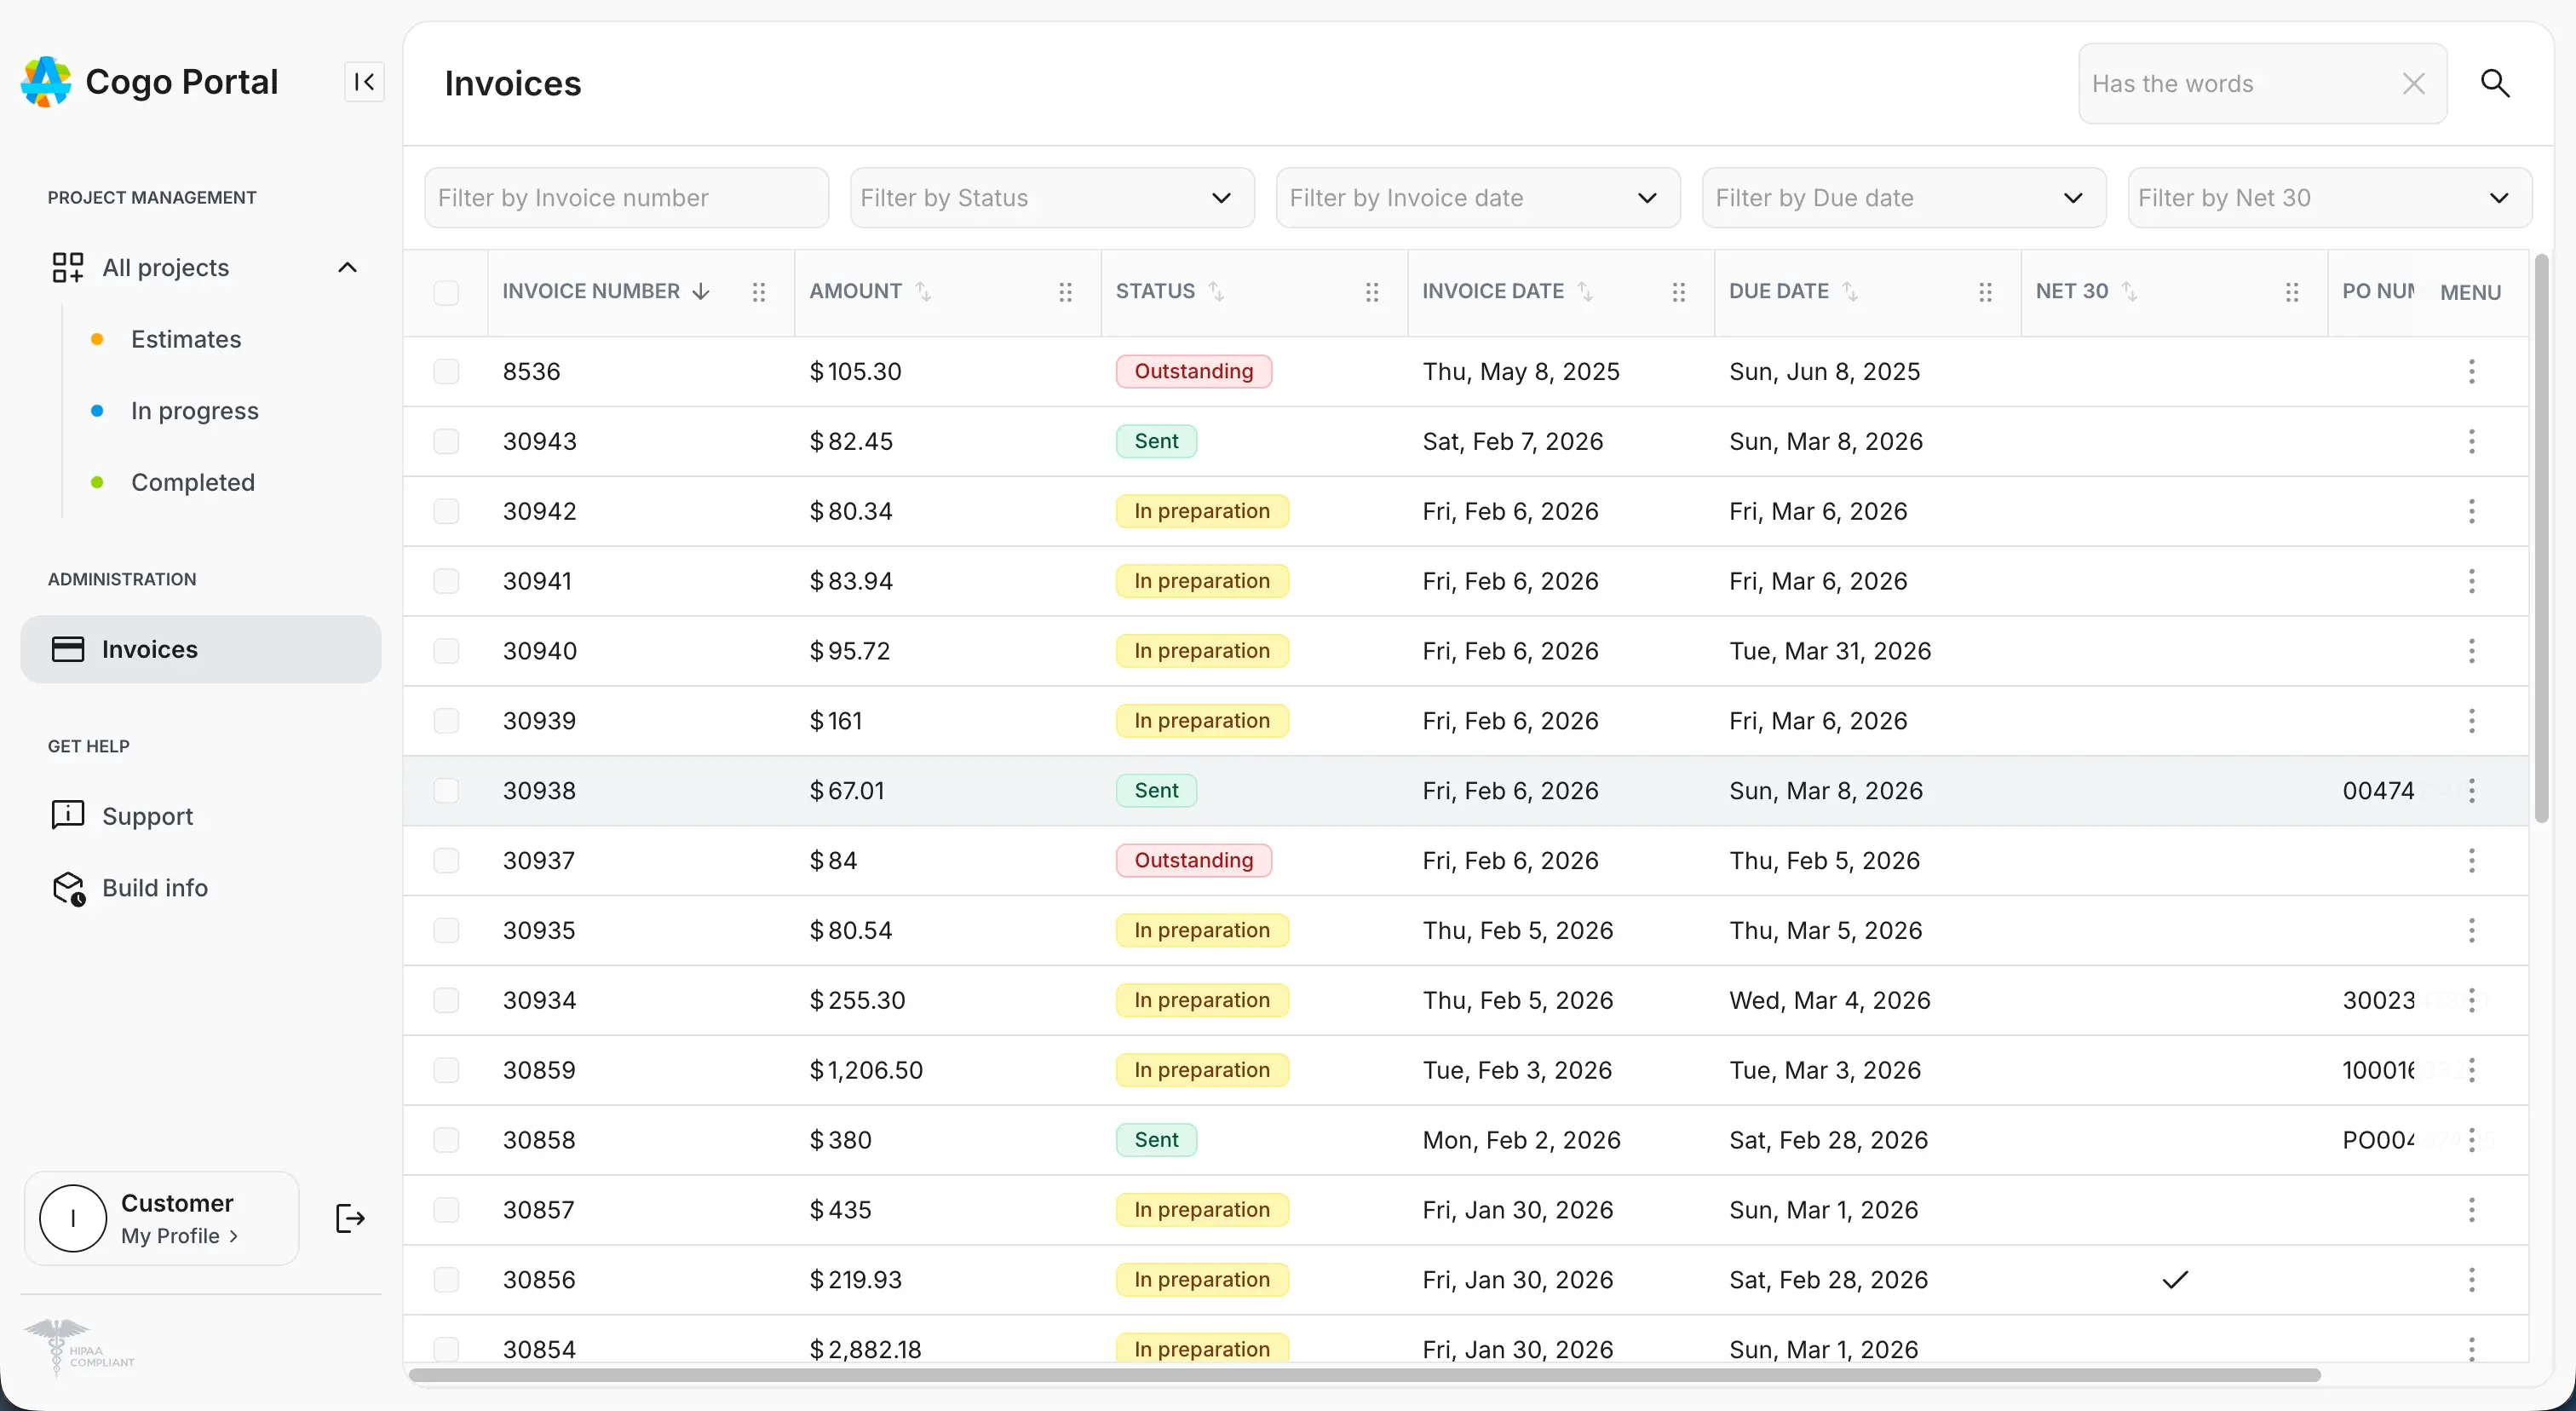Check the box for invoice 30941
This screenshot has width=2576, height=1411.
coord(446,581)
